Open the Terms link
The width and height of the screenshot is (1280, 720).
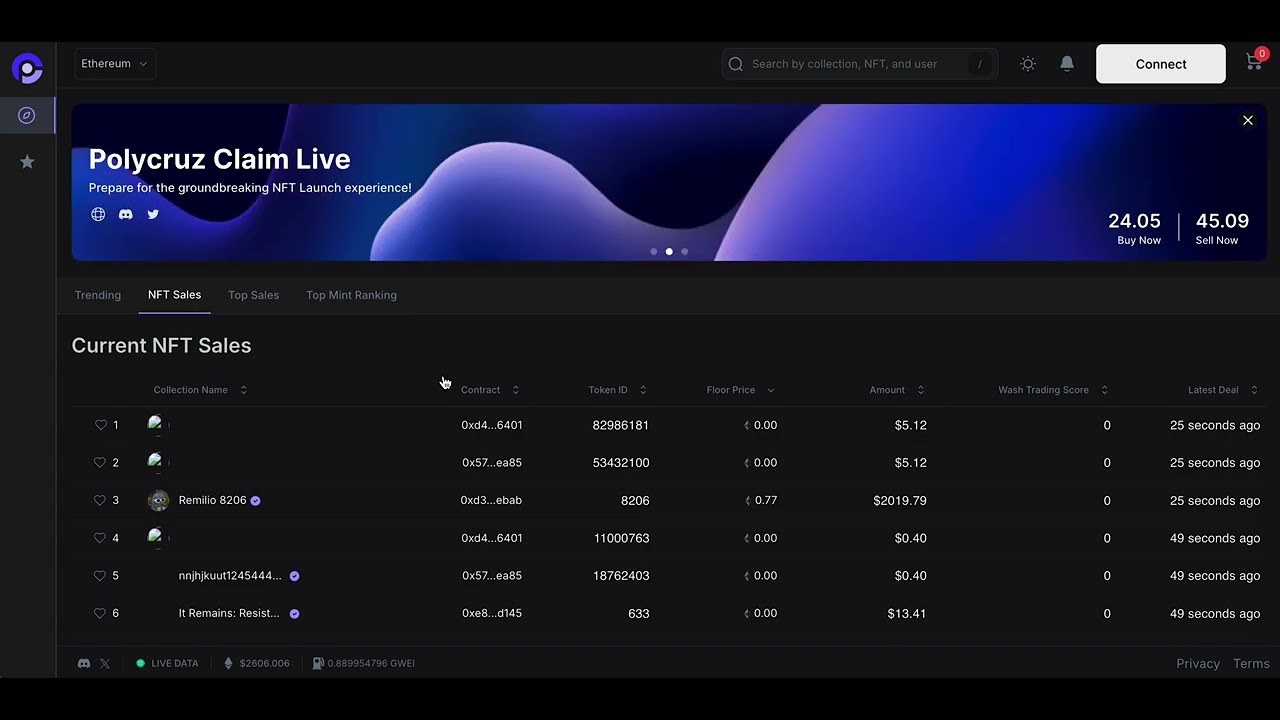tap(1251, 664)
